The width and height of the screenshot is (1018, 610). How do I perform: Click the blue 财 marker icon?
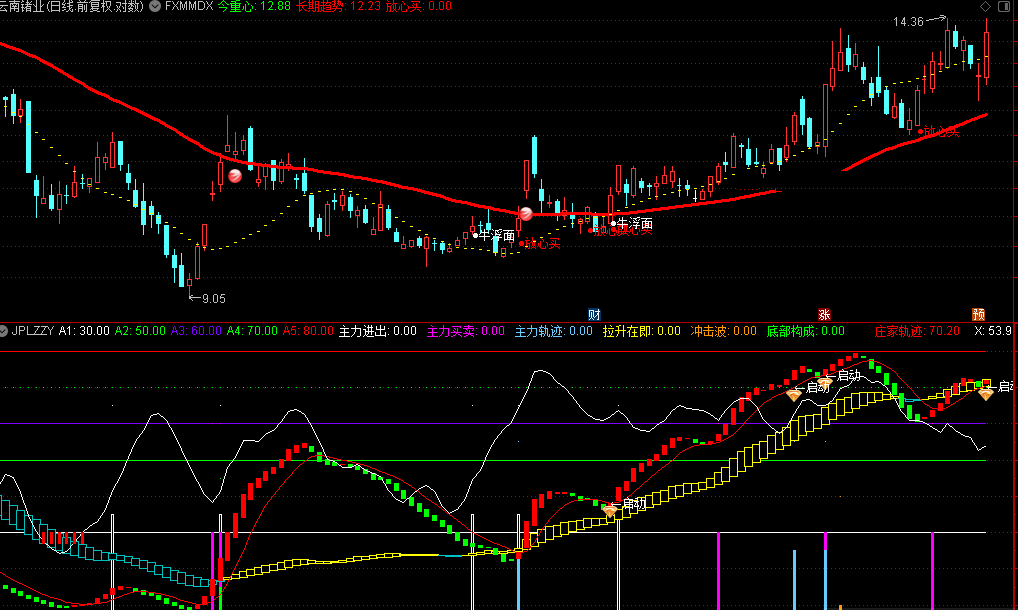[x=594, y=315]
